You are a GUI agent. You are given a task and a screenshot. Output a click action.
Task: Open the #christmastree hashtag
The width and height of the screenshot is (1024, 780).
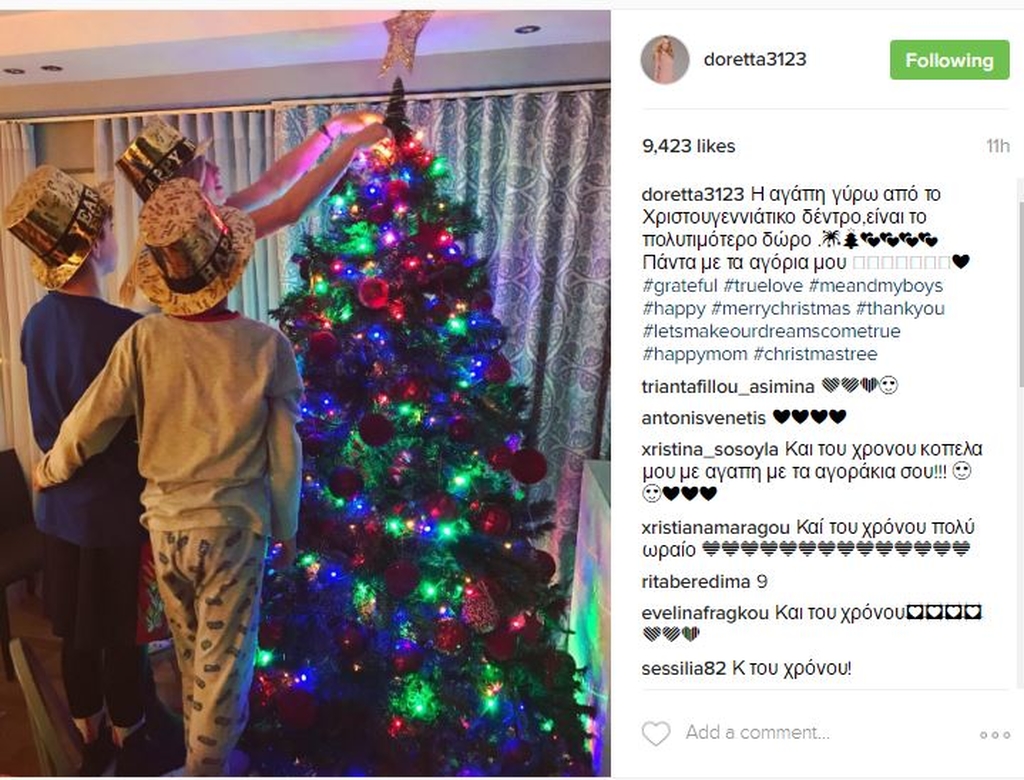(x=815, y=354)
